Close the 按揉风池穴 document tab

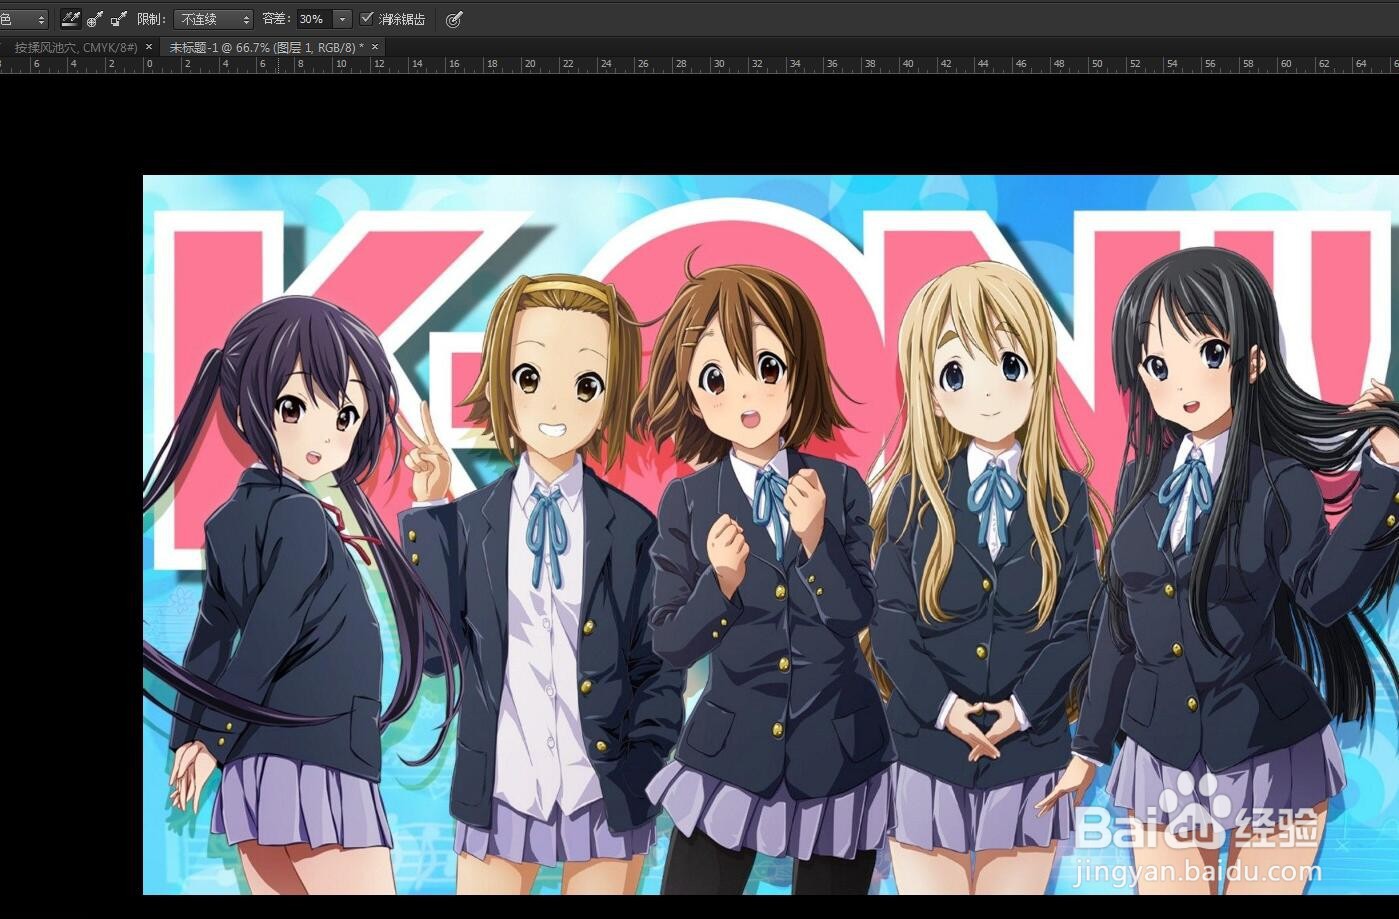(x=149, y=47)
